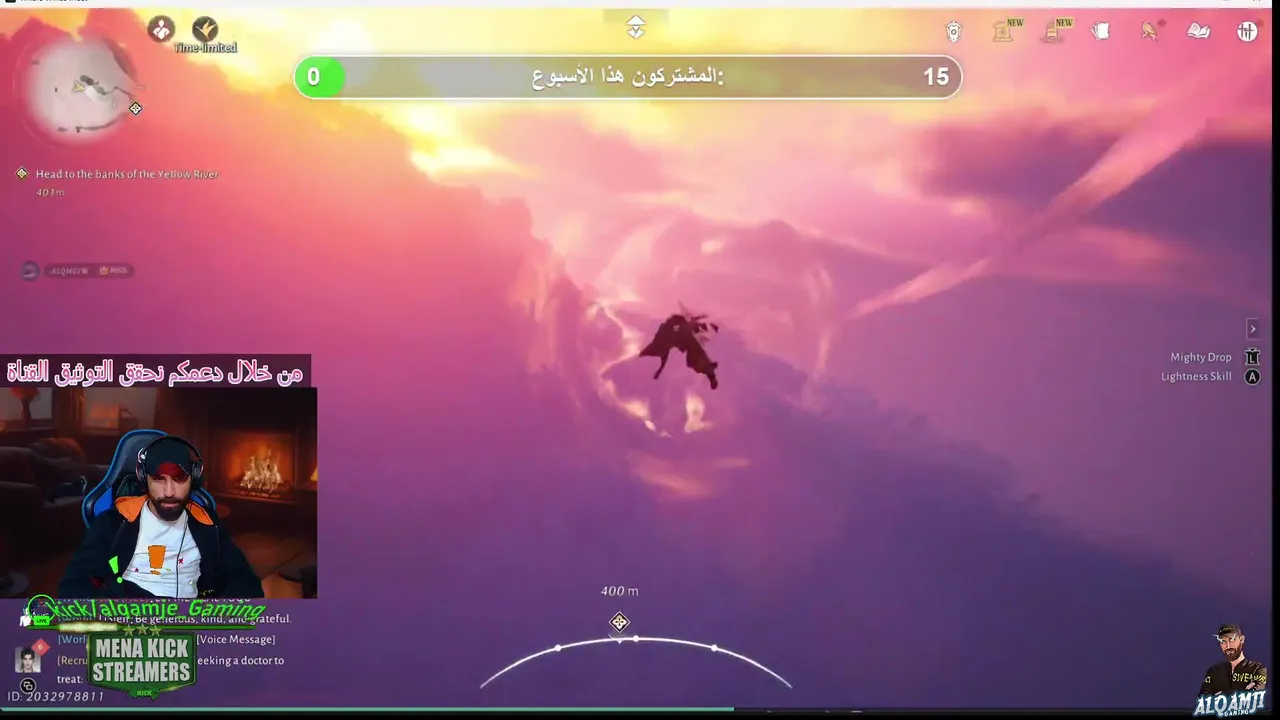Screen dimensions: 1280x720
Task: Click the Time-limited event icon
Action: point(205,30)
